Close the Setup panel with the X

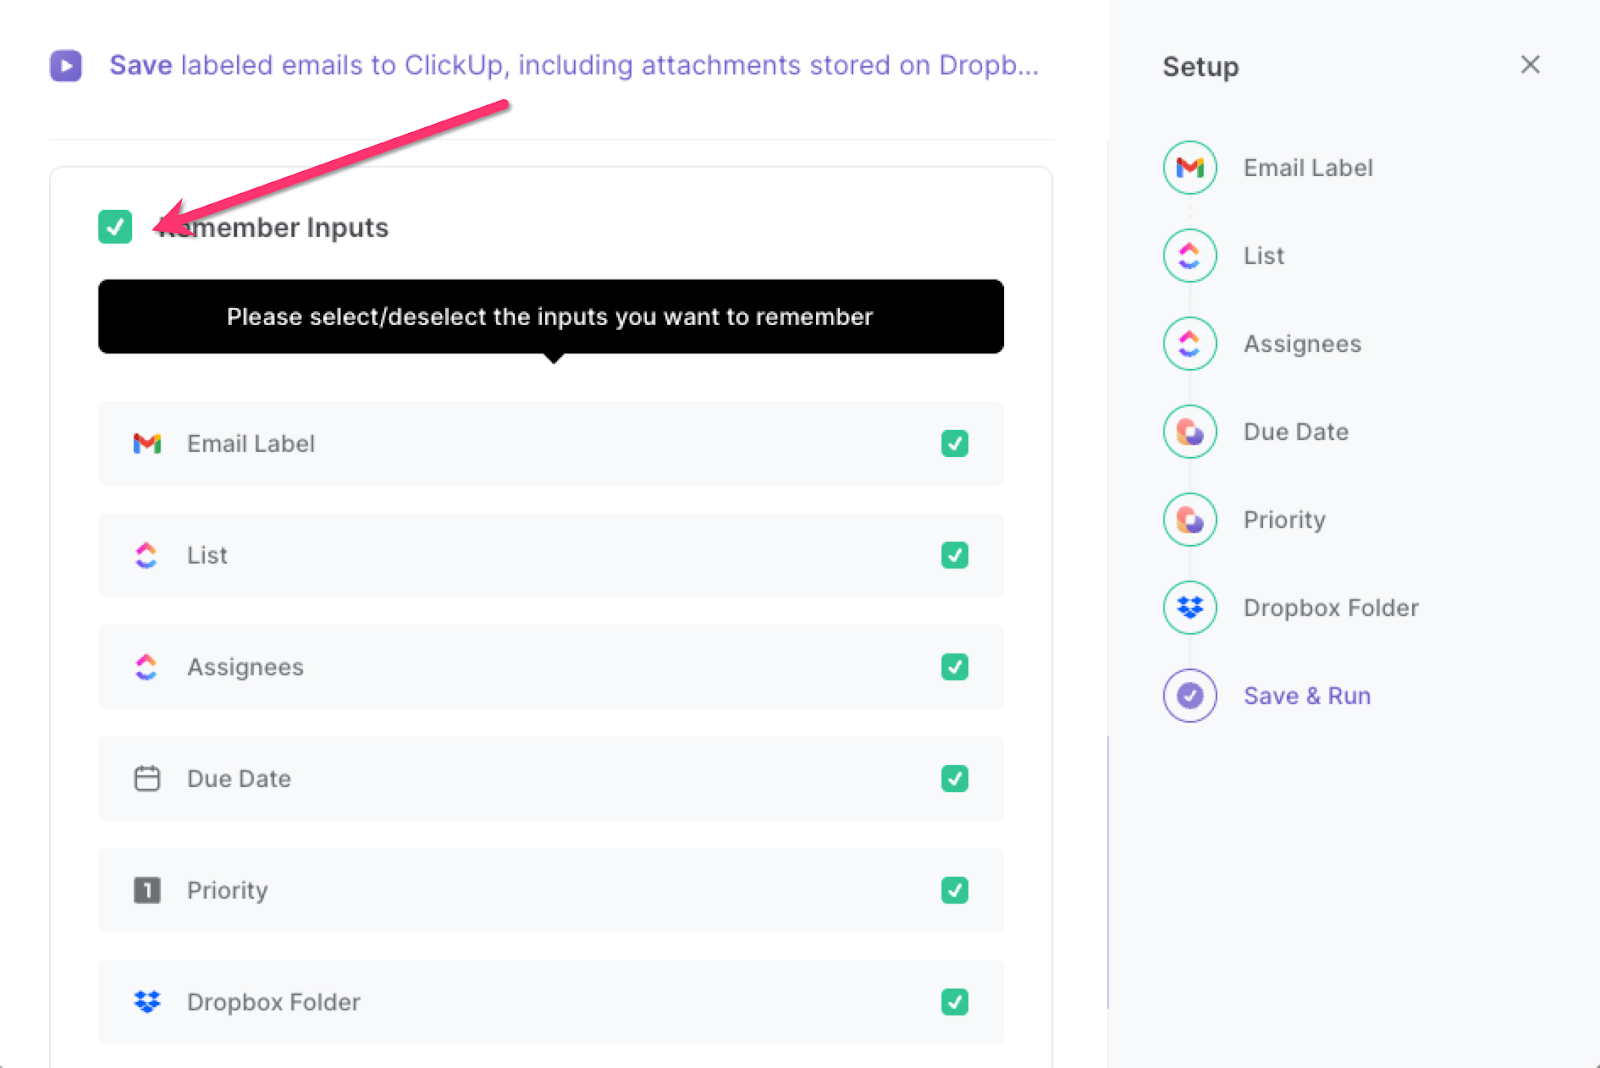pos(1530,64)
